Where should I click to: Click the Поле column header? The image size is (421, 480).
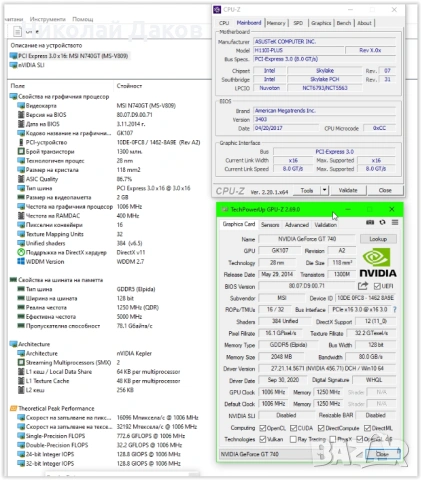tap(17, 86)
